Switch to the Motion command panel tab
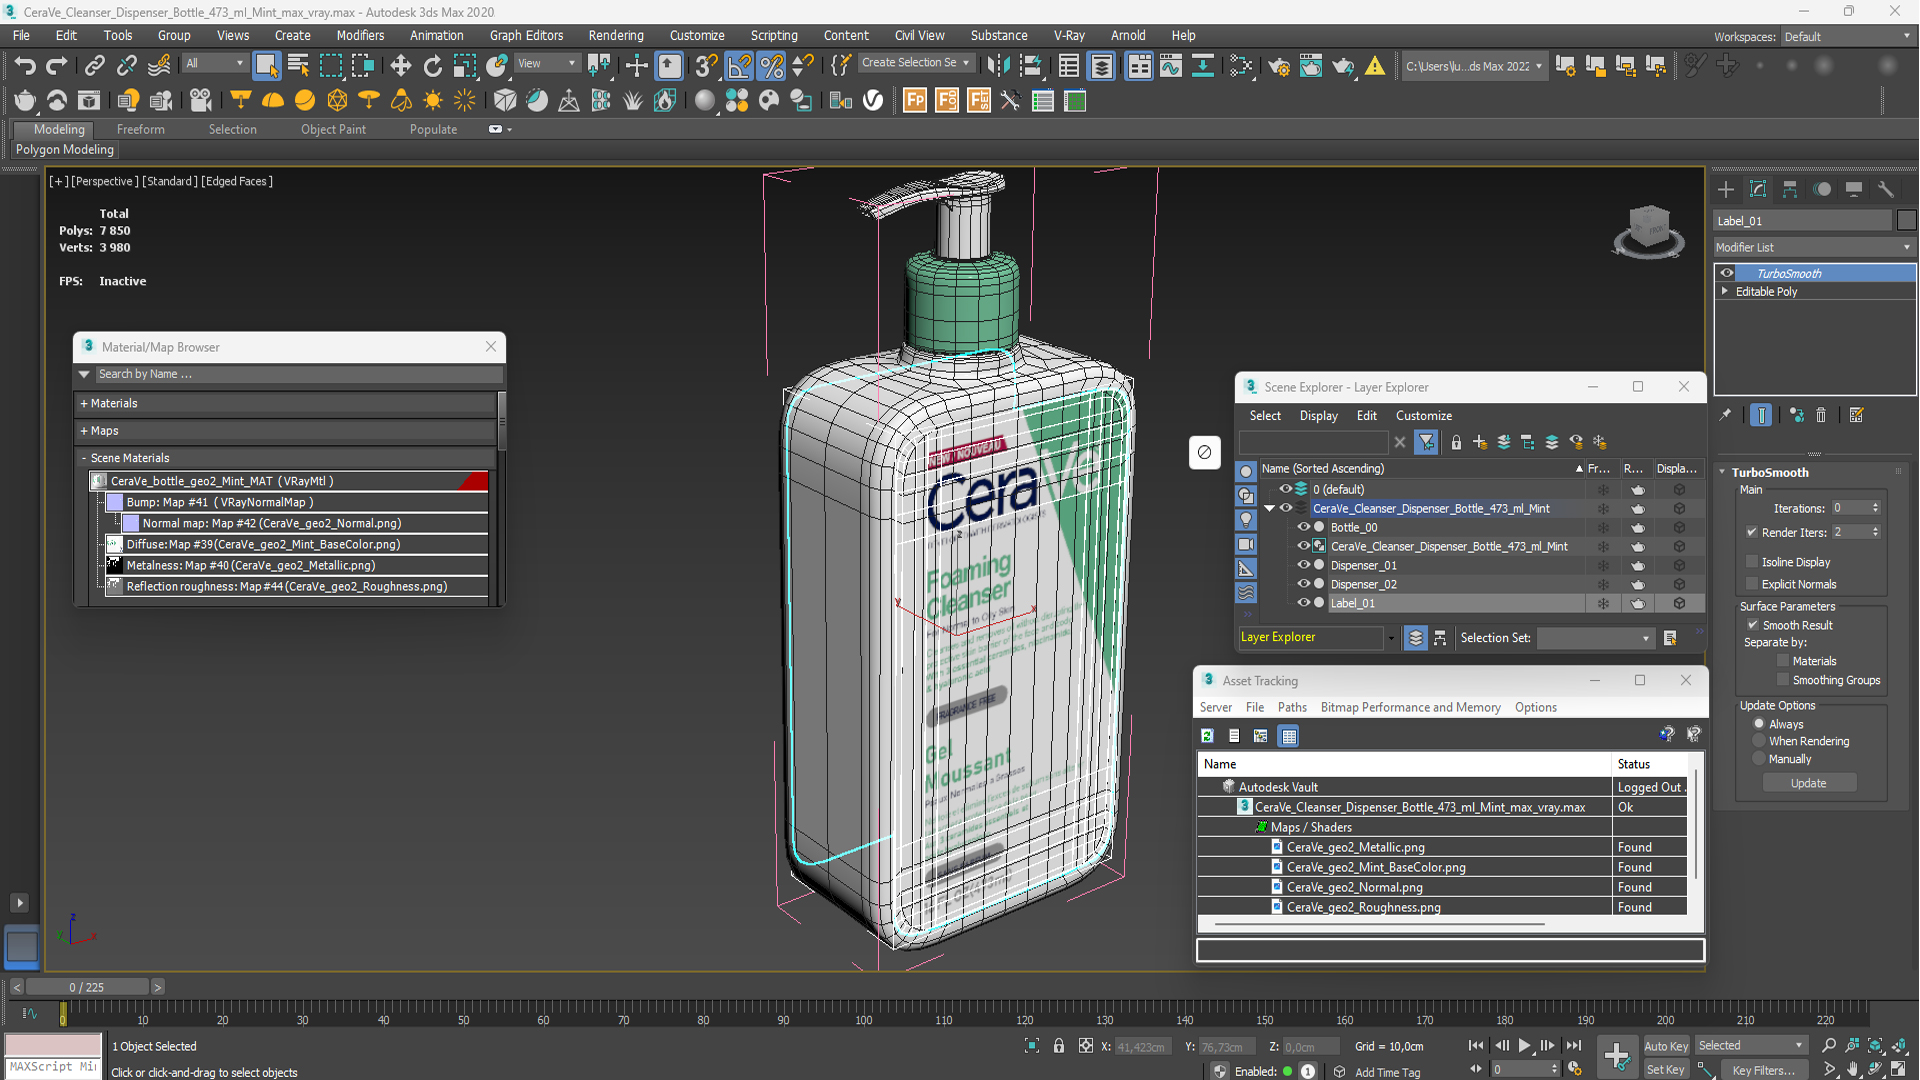The height and width of the screenshot is (1080, 1920). 1822,189
